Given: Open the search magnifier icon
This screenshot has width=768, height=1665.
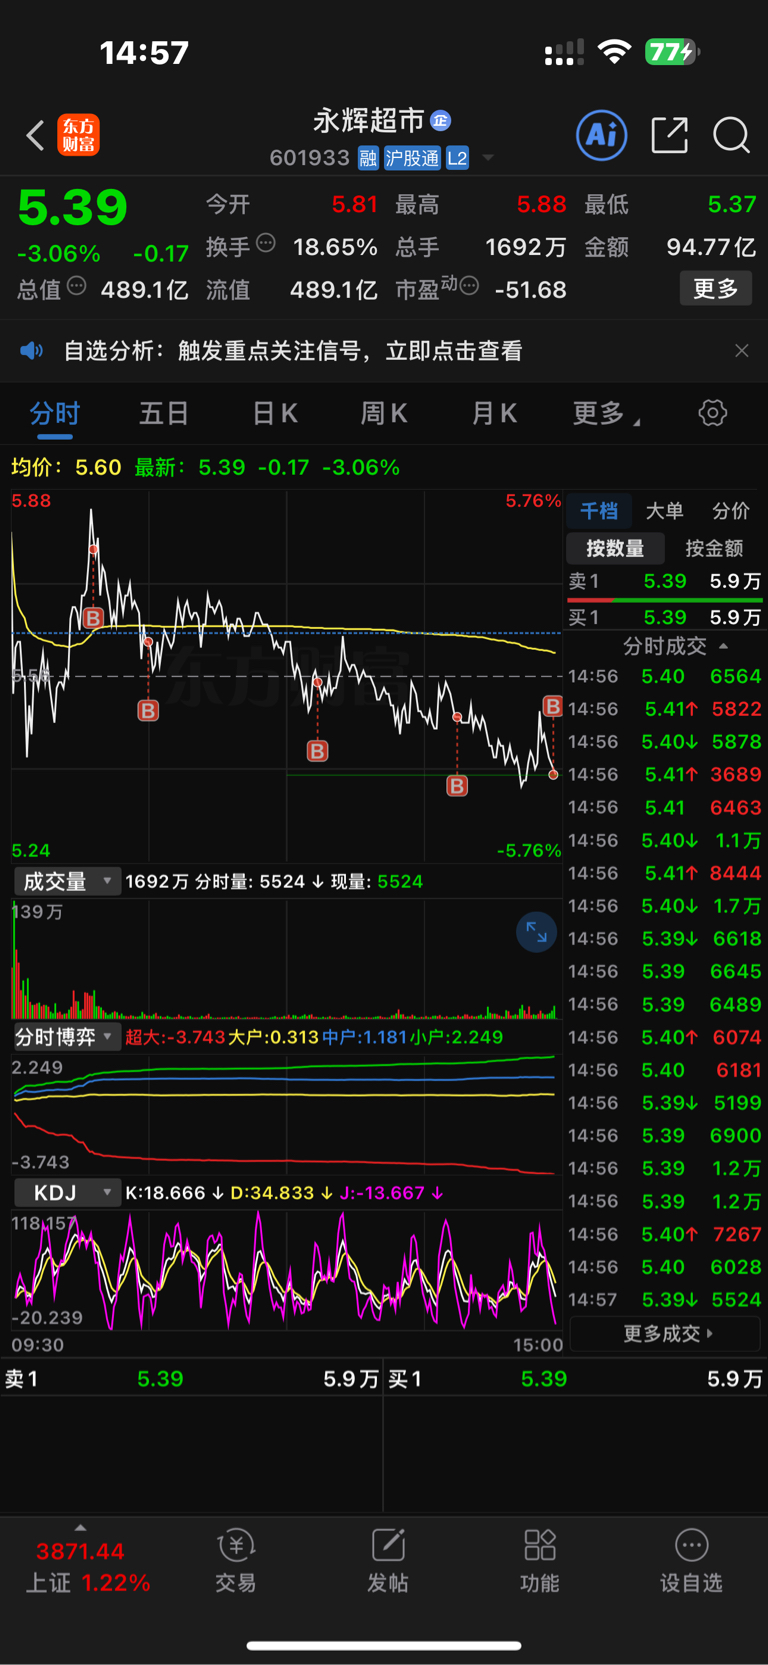Looking at the screenshot, I should click(731, 135).
